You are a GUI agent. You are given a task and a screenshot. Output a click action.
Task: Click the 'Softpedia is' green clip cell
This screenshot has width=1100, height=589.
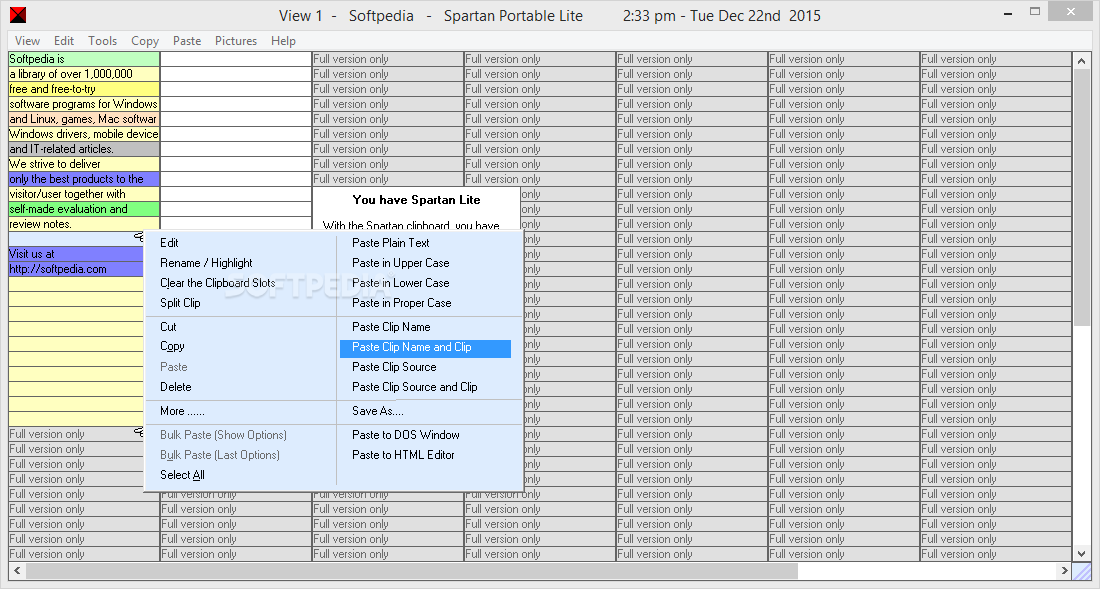(x=84, y=59)
